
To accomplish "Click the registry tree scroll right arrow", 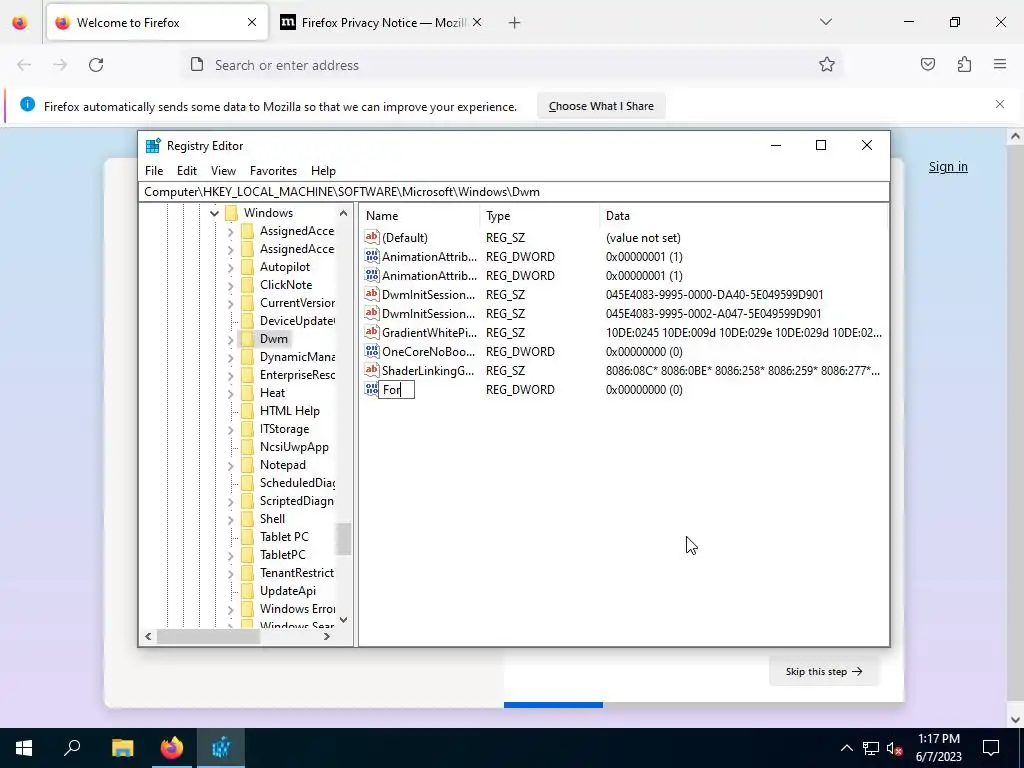I will tap(327, 636).
